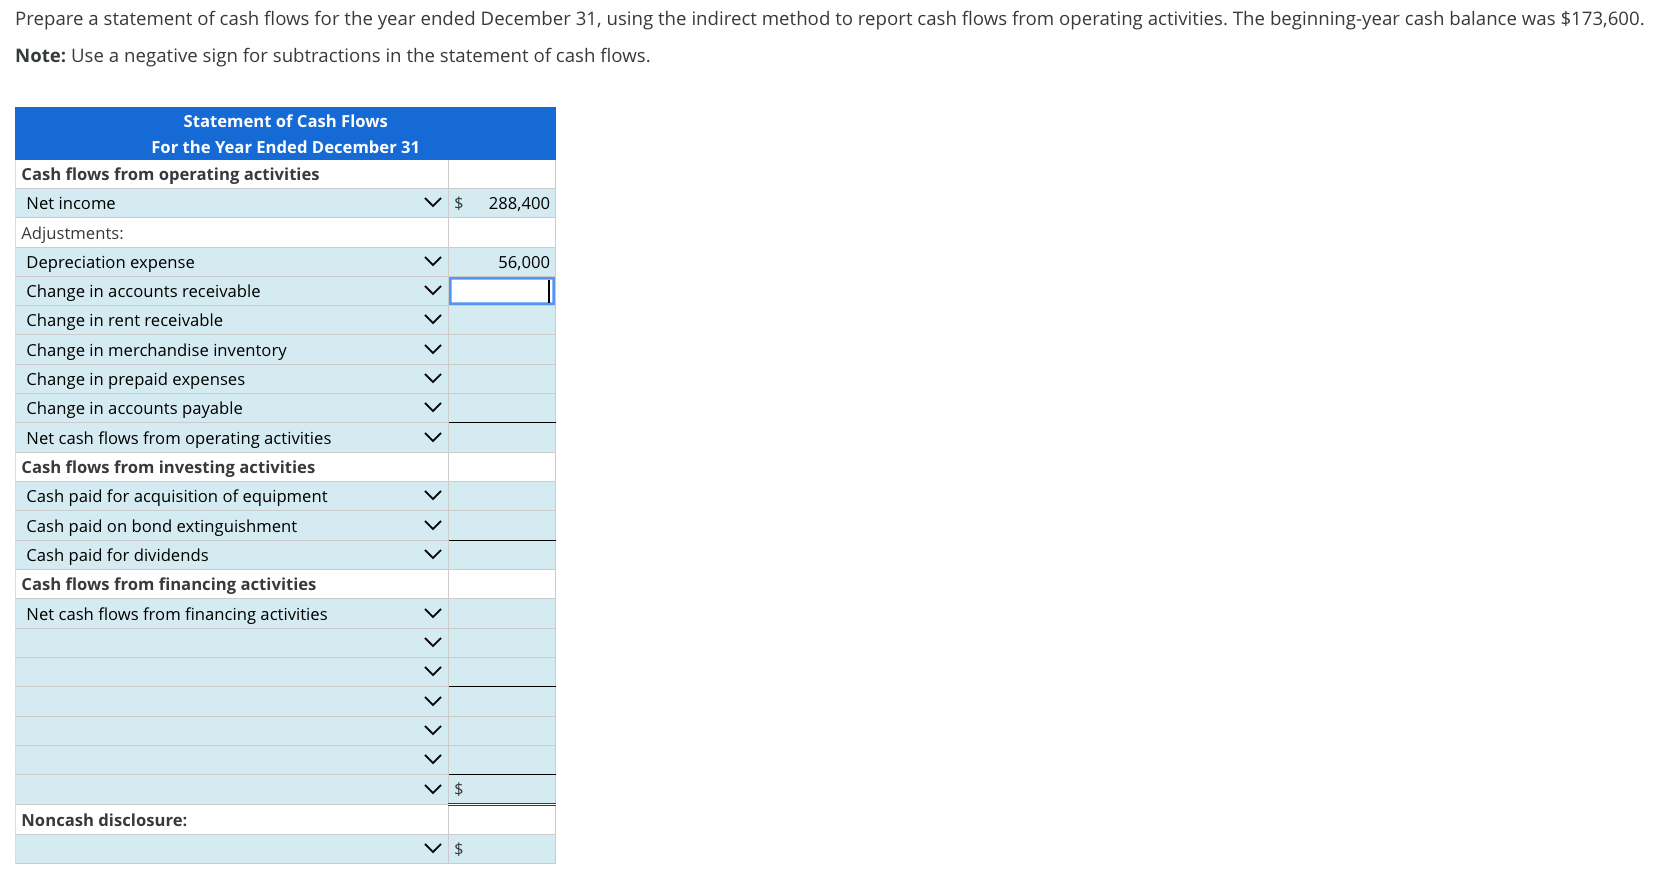The image size is (1664, 890).
Task: Click the amount field for Change in accounts receivable
Action: tap(502, 291)
